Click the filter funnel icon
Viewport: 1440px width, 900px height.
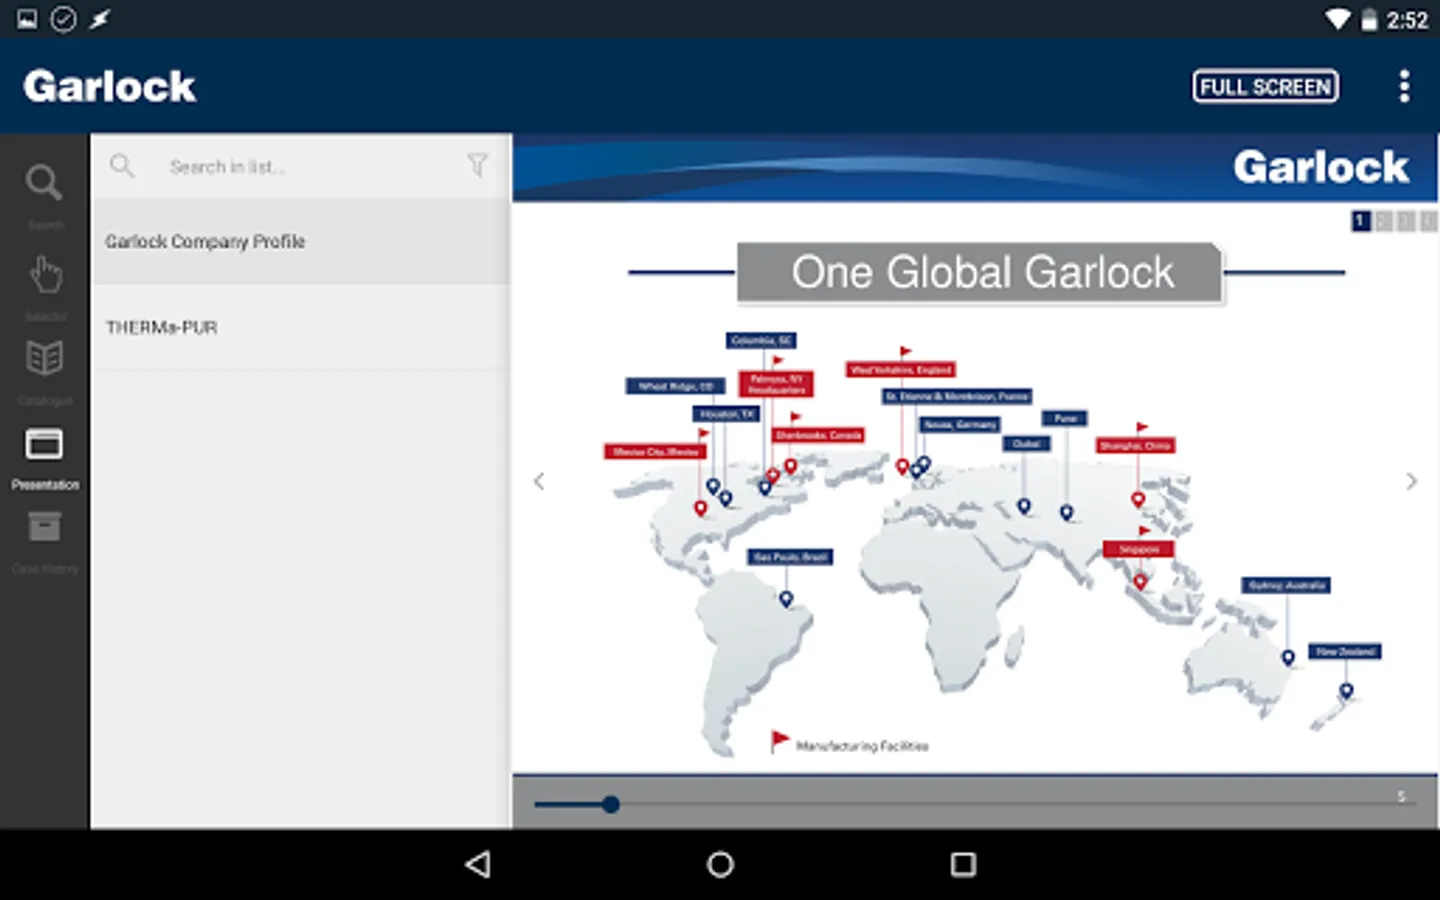tap(478, 165)
